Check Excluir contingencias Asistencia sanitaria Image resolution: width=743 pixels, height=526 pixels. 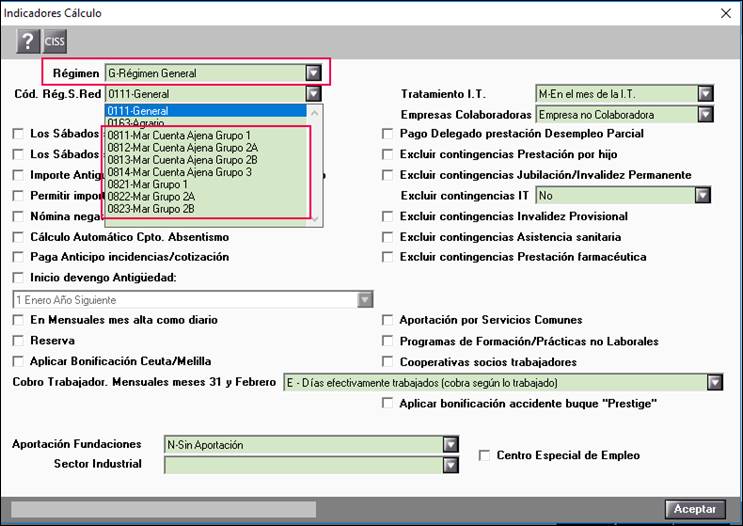pos(388,237)
